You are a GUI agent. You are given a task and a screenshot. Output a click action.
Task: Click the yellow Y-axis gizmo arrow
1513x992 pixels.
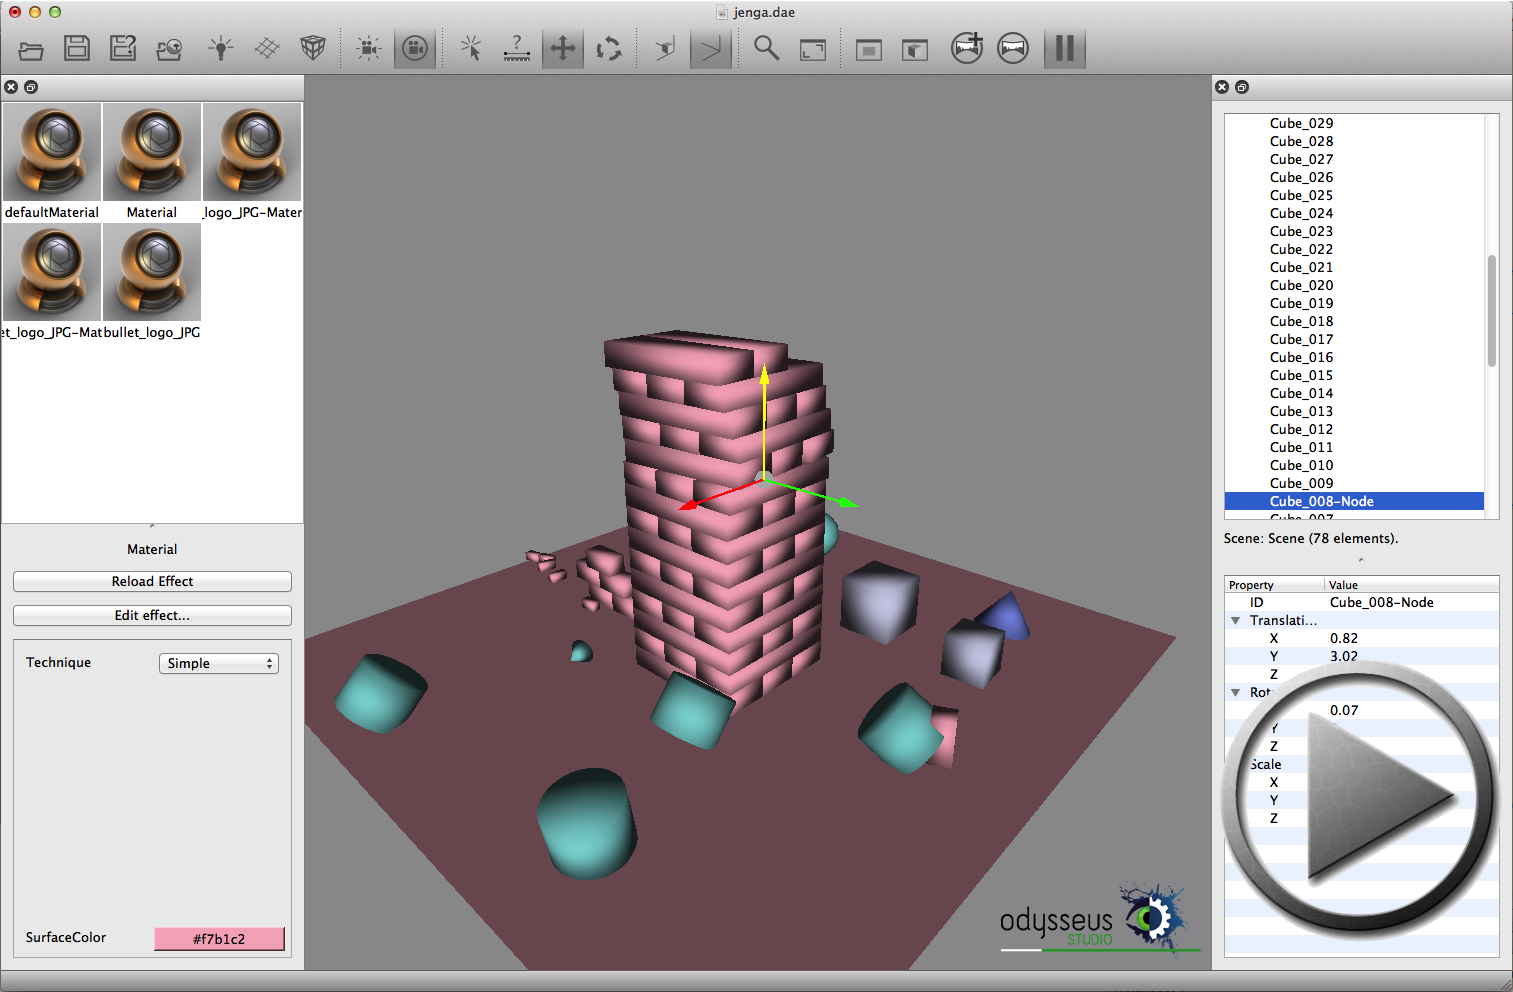764,375
